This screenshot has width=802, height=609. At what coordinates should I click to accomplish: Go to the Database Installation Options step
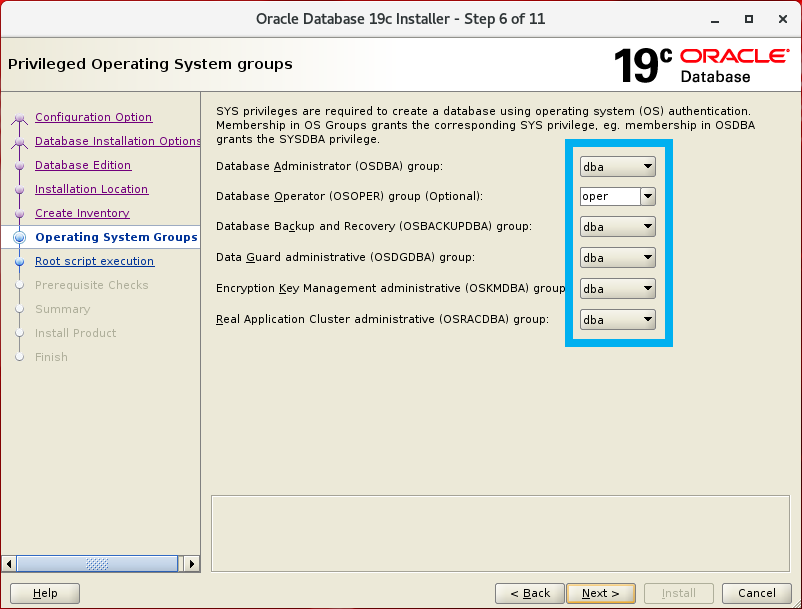118,141
